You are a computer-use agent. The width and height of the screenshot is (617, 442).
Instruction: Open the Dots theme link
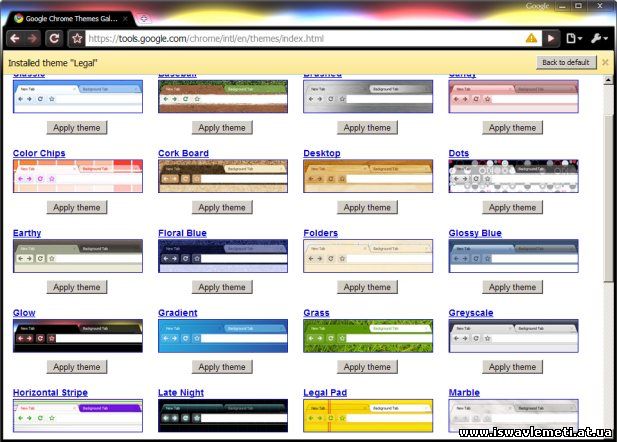[459, 153]
